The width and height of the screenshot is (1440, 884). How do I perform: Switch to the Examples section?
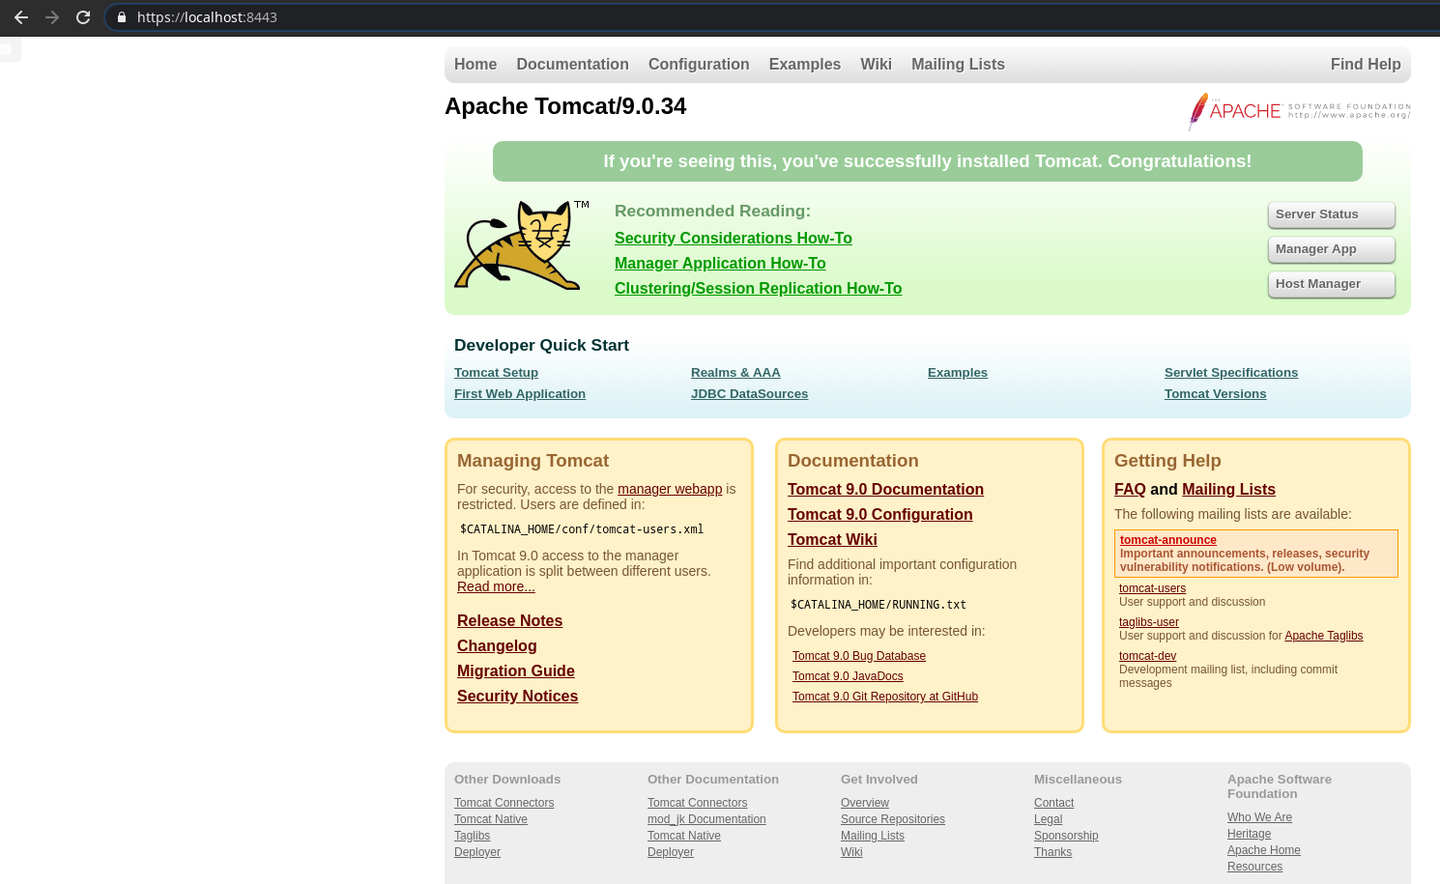pos(804,64)
